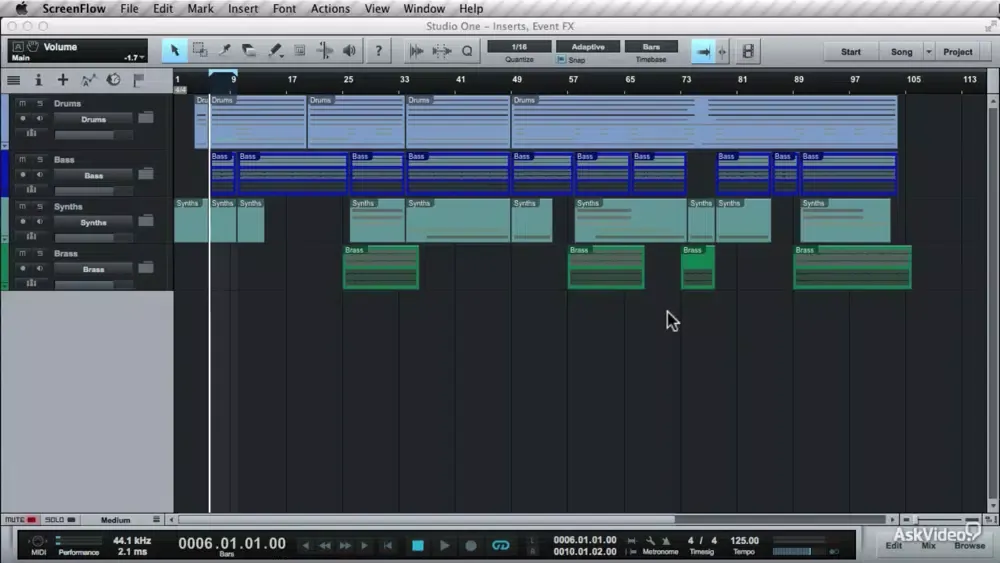Select the Arrow tool
This screenshot has width=1000, height=563.
coord(174,51)
